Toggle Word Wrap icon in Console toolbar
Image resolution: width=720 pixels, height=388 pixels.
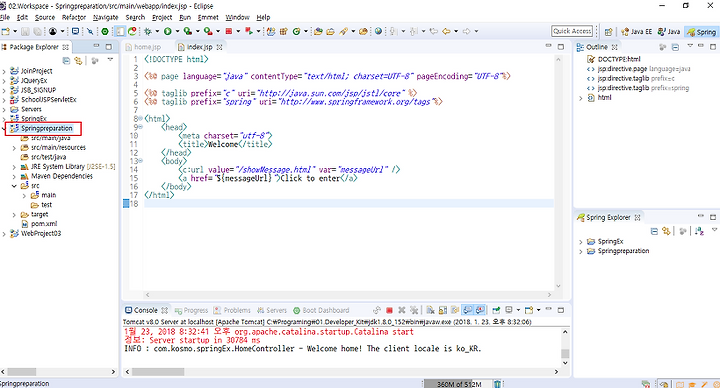pyautogui.click(x=455, y=310)
